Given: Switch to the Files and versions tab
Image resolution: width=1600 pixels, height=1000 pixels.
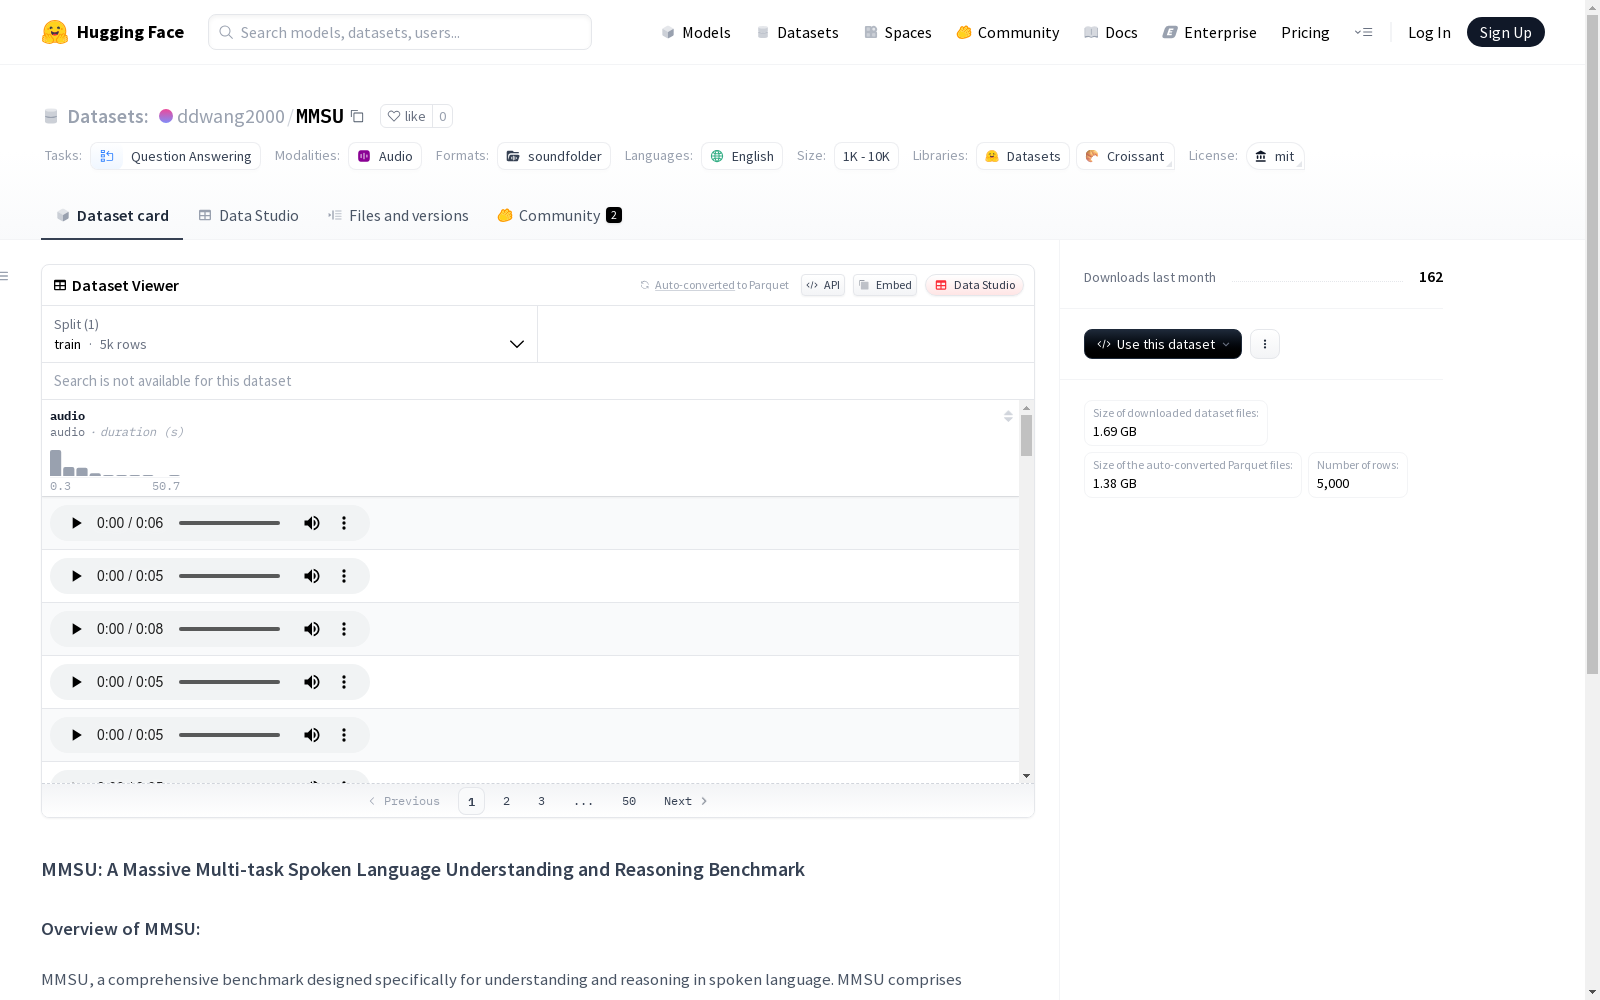Looking at the screenshot, I should click(x=398, y=216).
